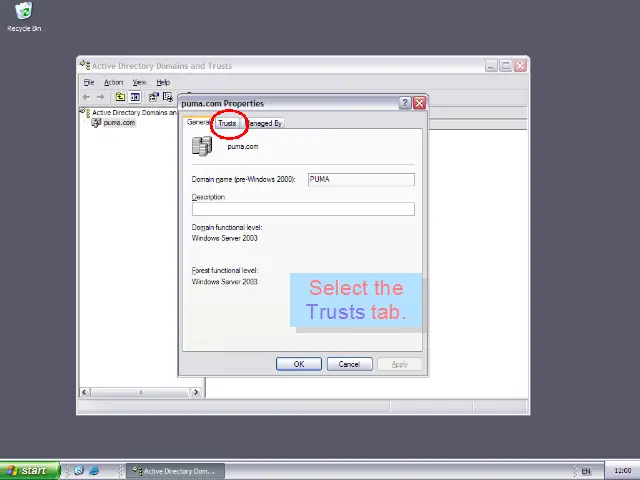Open the toolbar Properties icon
This screenshot has width=640, height=480.
tap(153, 97)
